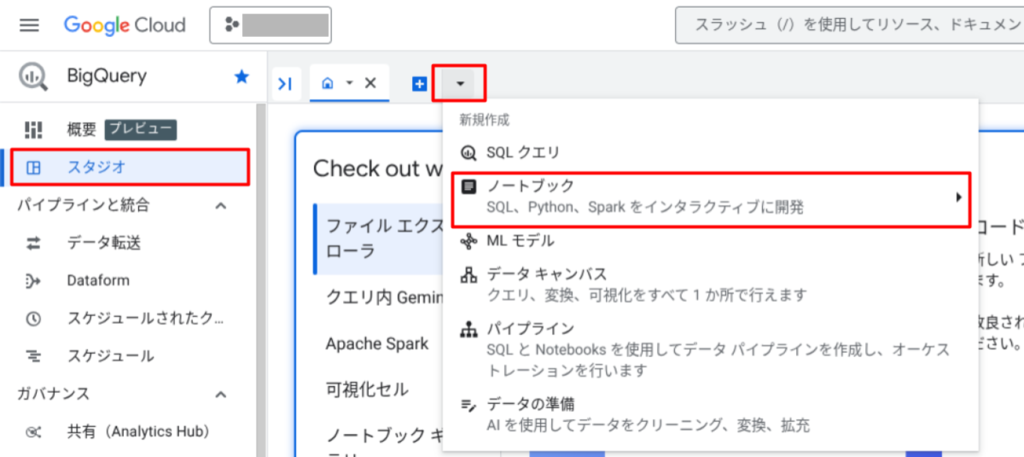The width and height of the screenshot is (1024, 457).
Task: Select Apache Spark list item
Action: tap(377, 343)
